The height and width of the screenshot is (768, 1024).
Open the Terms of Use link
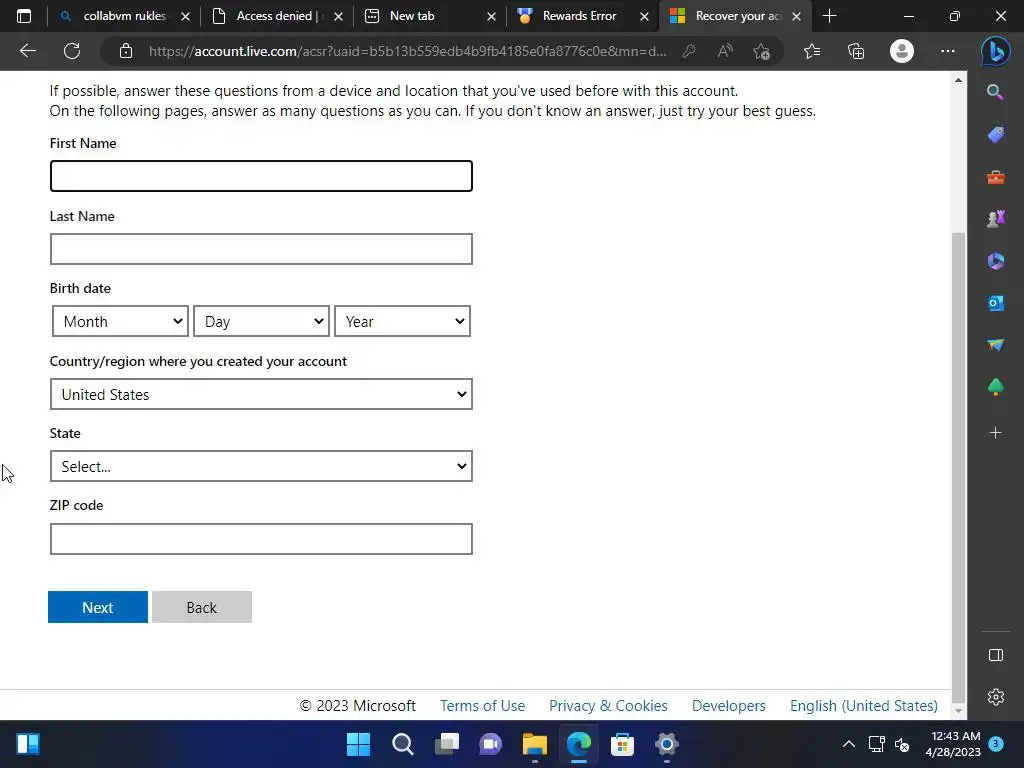click(x=482, y=706)
